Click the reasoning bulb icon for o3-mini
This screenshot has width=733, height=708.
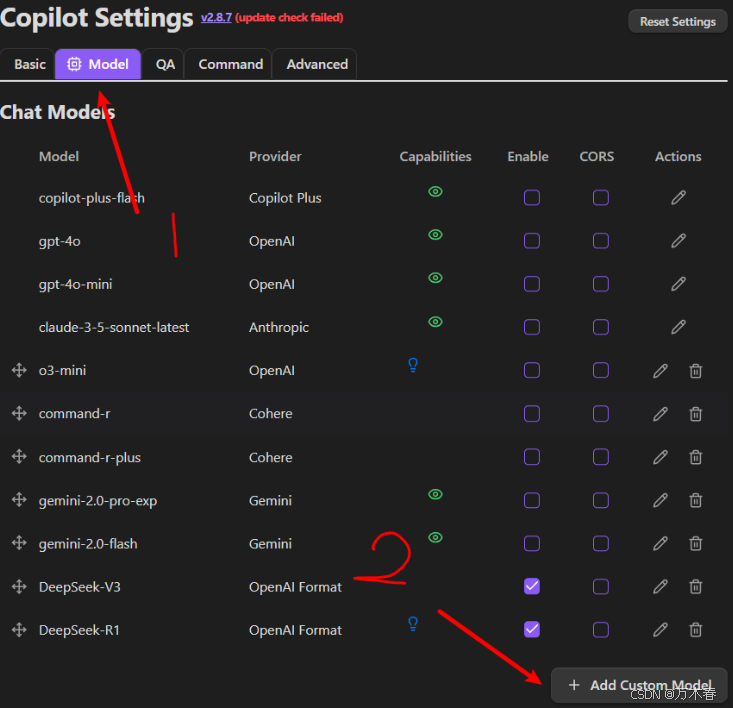click(x=413, y=365)
